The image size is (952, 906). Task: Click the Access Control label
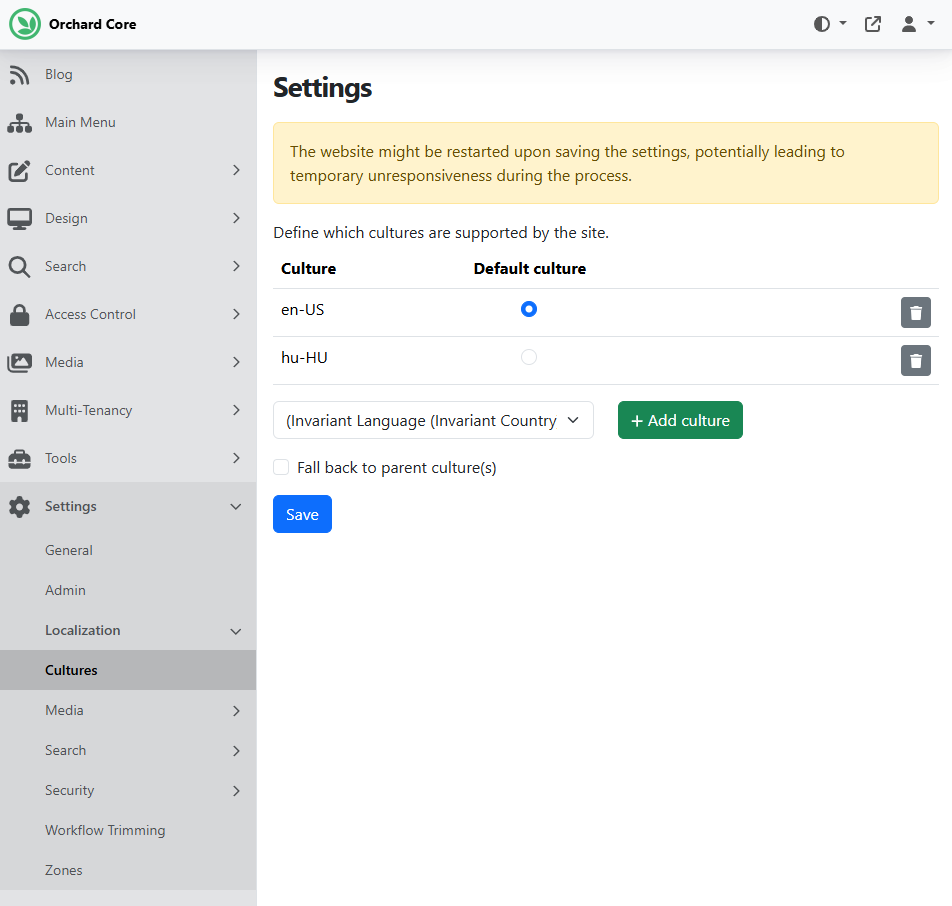tap(90, 314)
